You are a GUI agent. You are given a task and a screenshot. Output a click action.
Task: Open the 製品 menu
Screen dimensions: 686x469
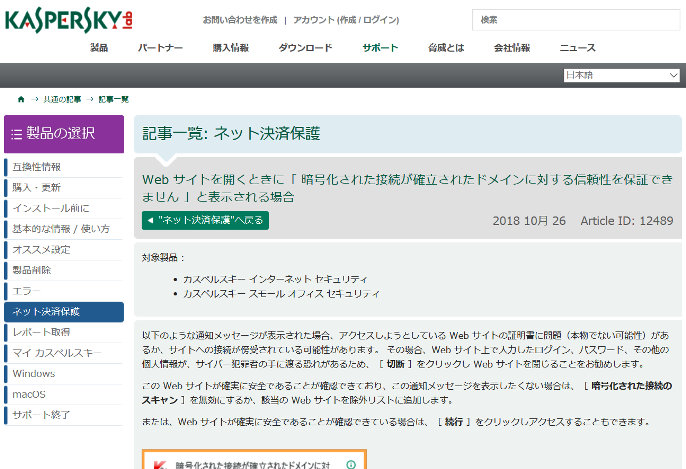99,48
